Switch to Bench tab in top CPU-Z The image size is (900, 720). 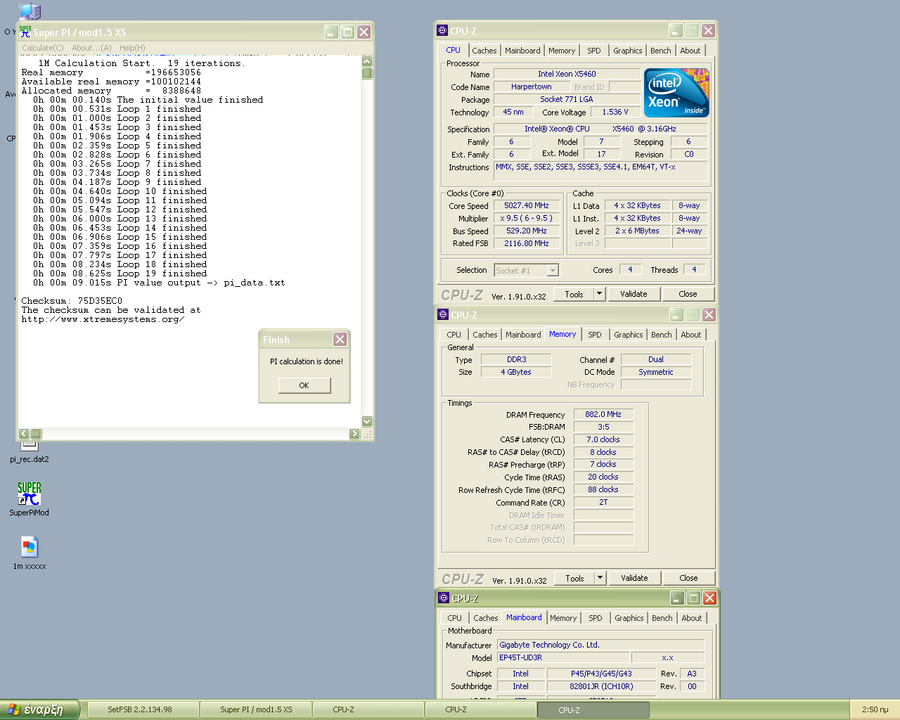661,51
